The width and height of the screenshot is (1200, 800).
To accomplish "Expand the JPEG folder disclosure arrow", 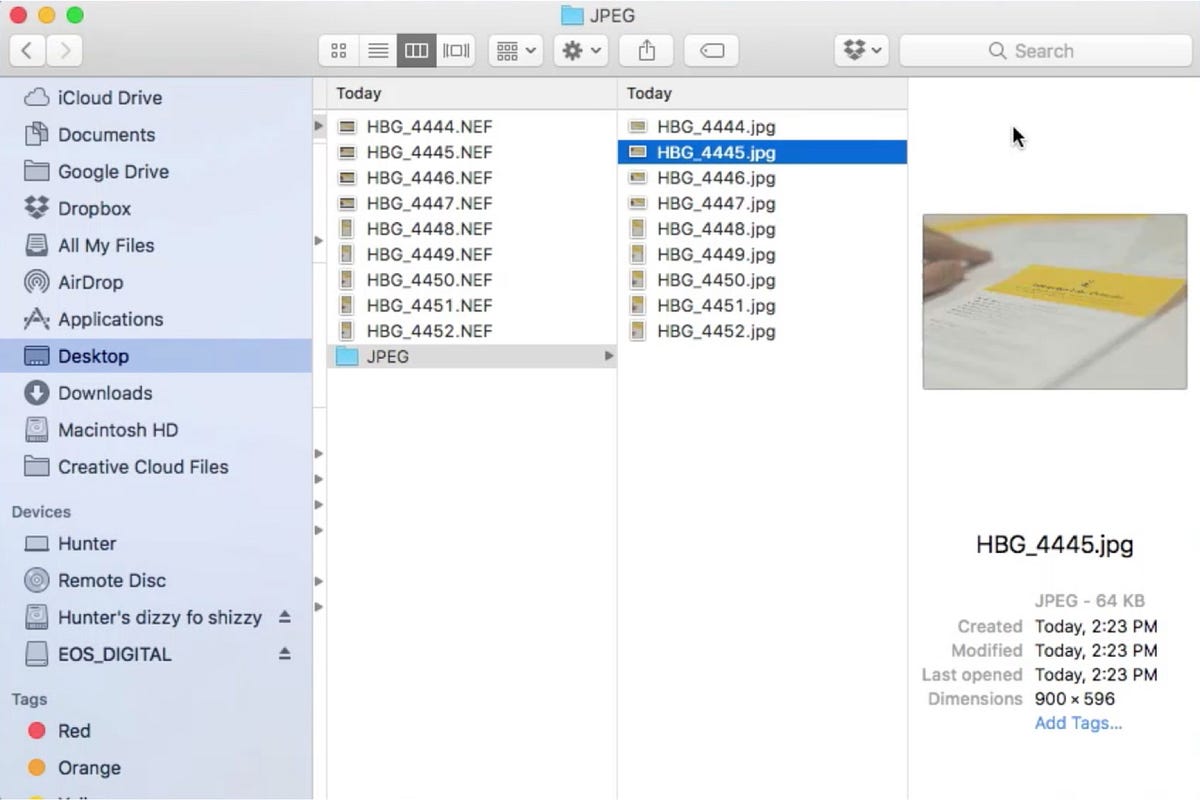I will coord(607,356).
